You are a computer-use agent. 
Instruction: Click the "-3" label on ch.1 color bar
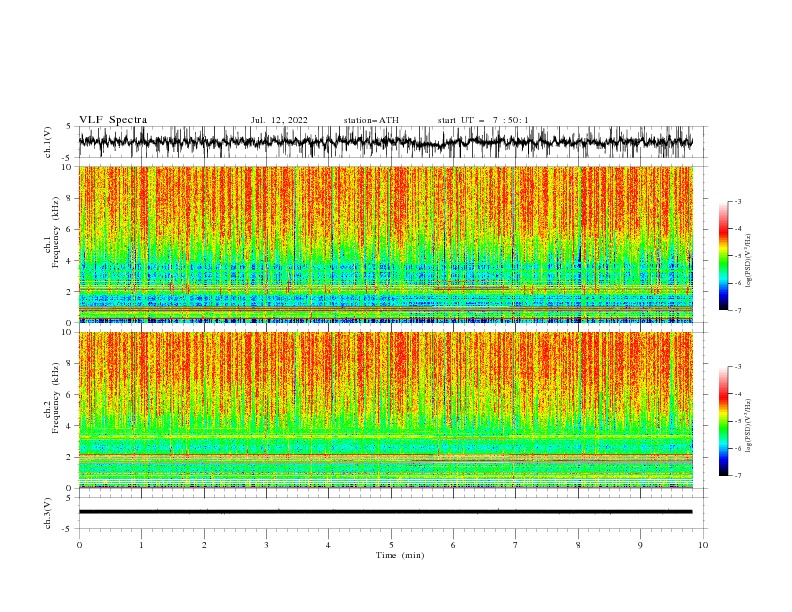pos(737,201)
